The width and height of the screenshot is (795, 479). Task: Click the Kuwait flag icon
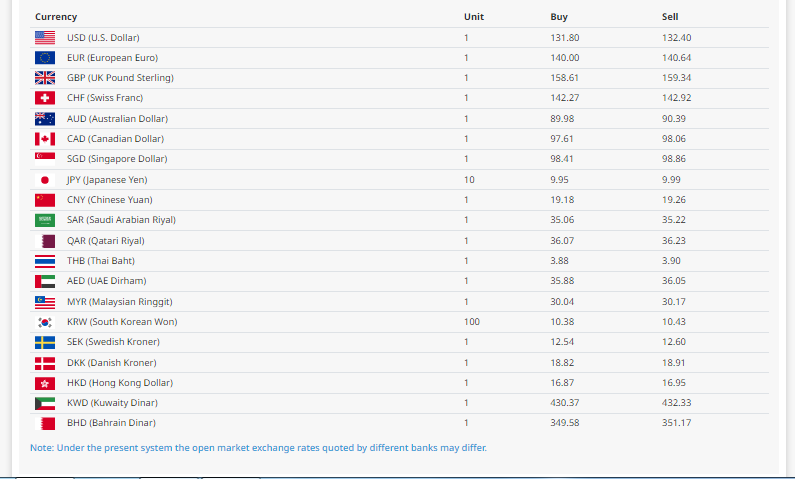[x=45, y=403]
